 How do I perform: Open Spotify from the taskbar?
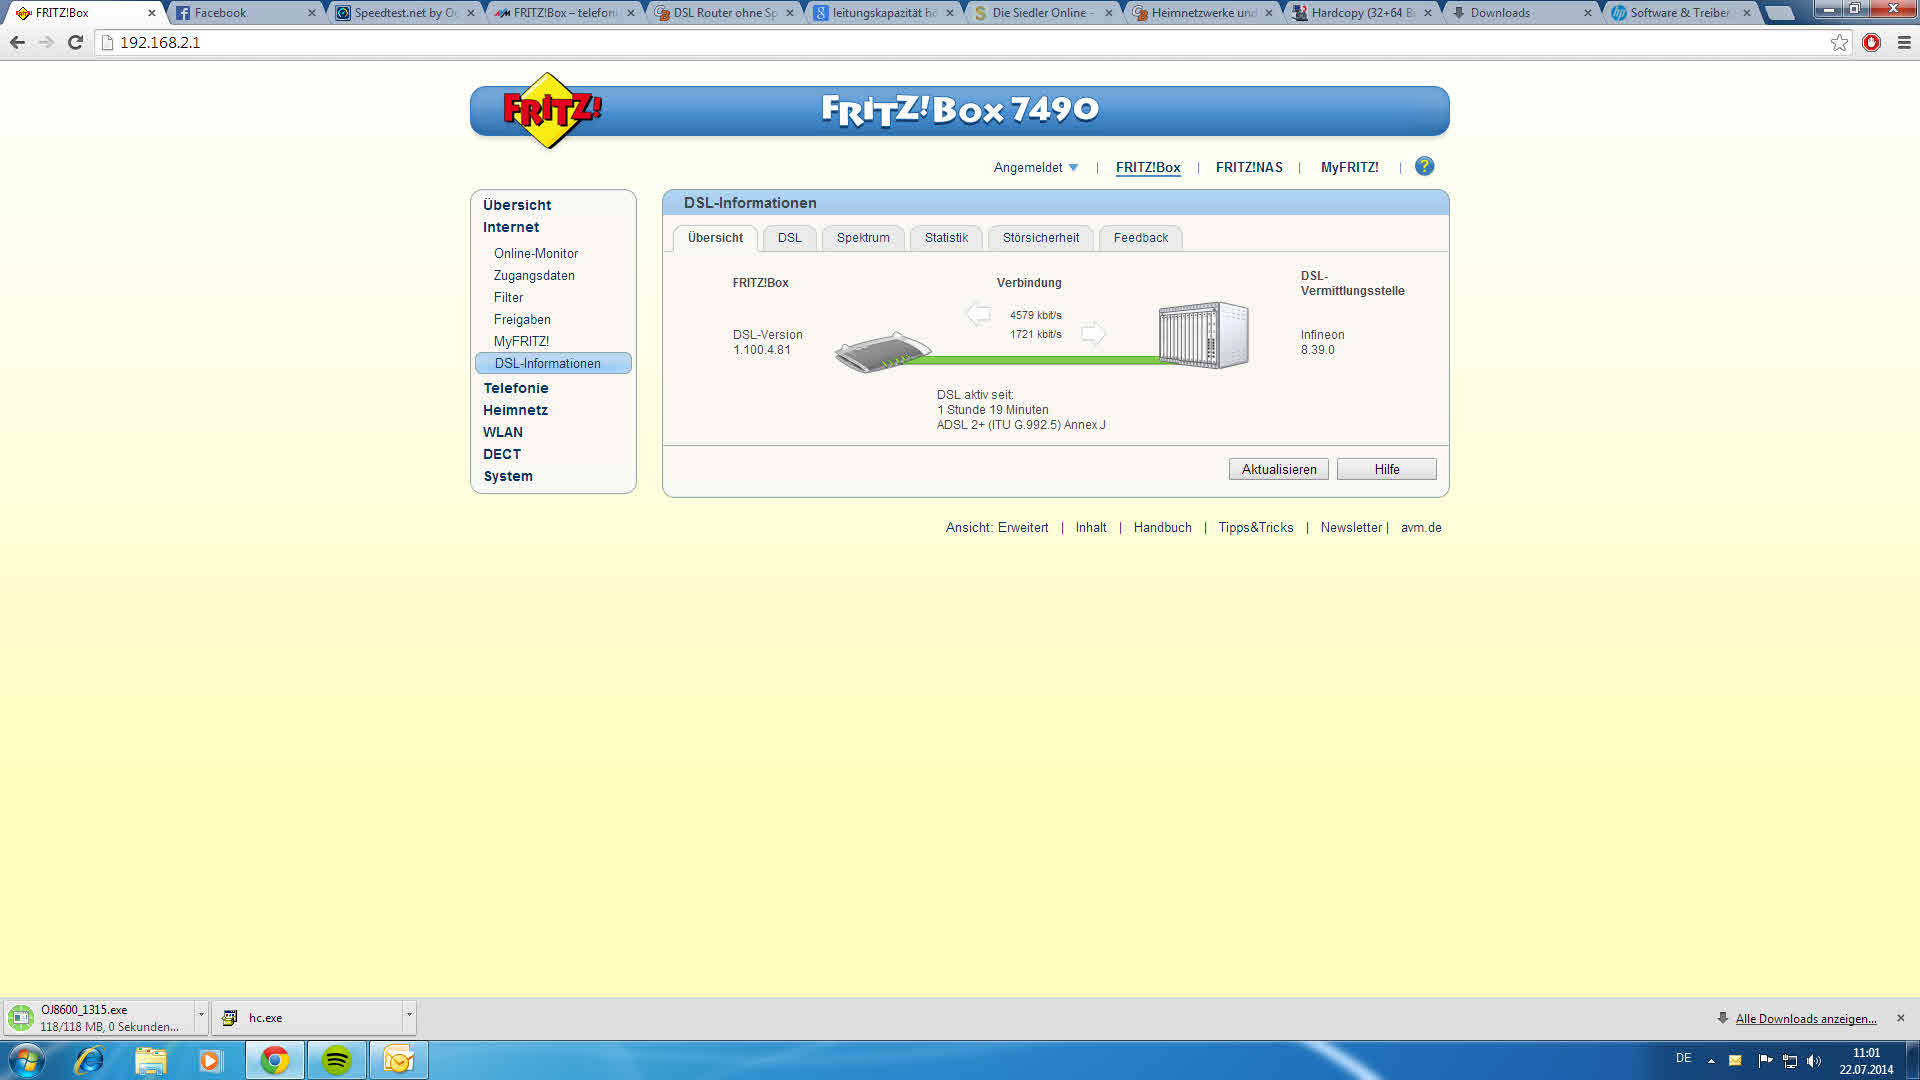337,1060
